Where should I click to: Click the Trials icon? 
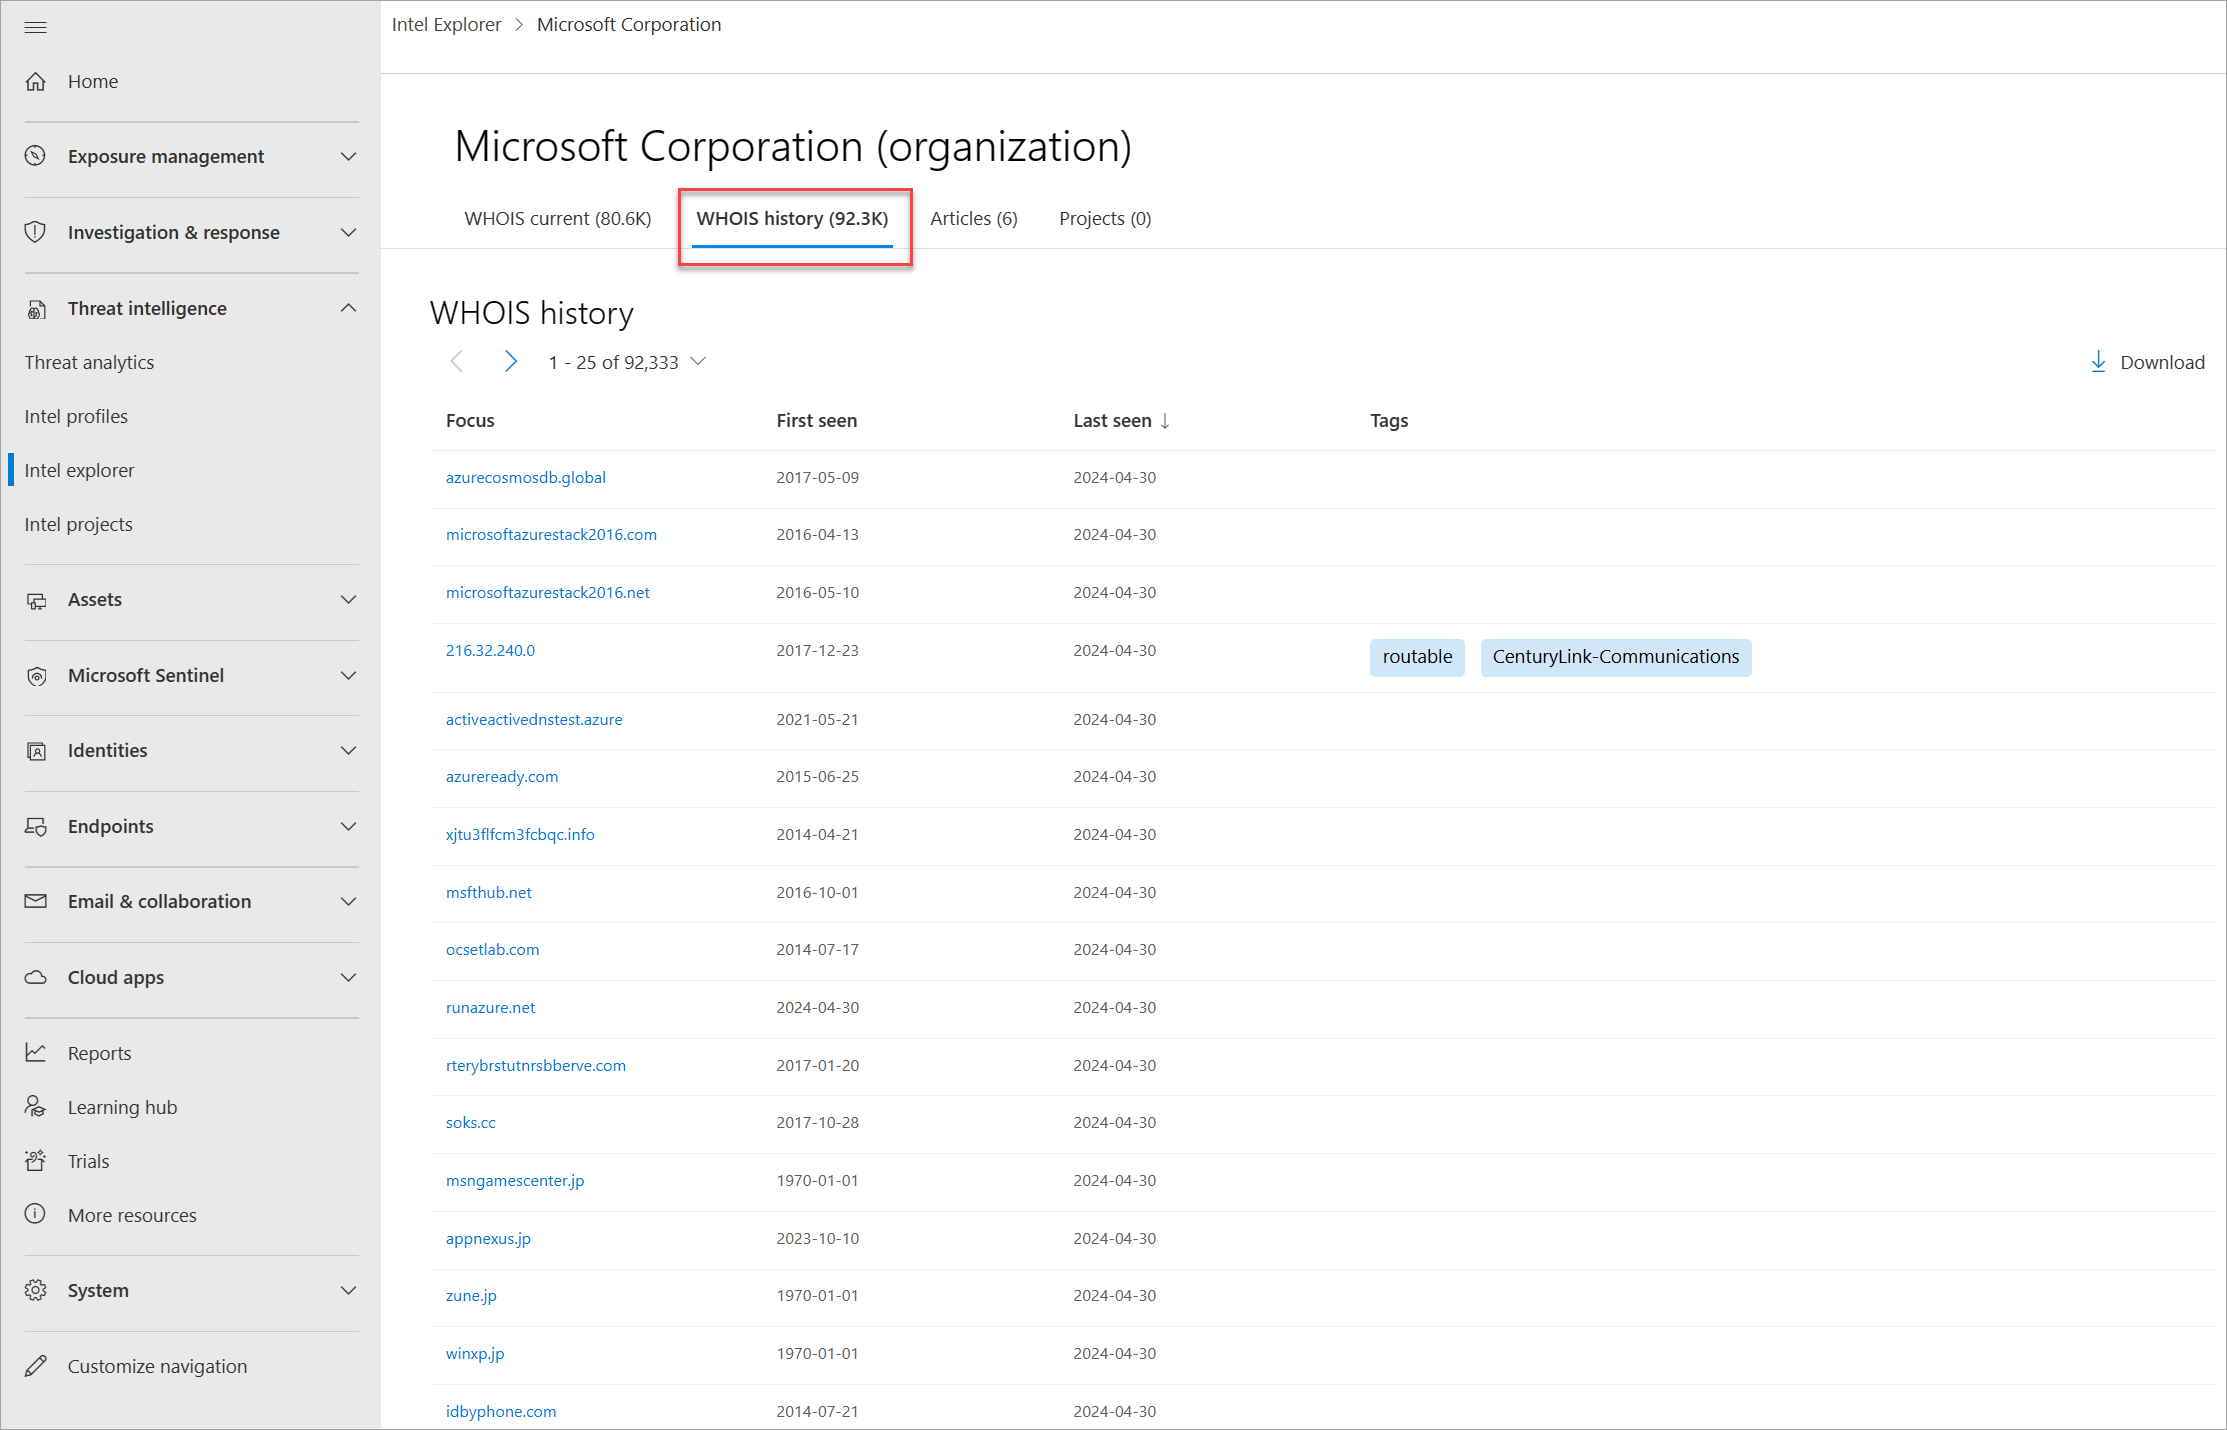click(36, 1161)
